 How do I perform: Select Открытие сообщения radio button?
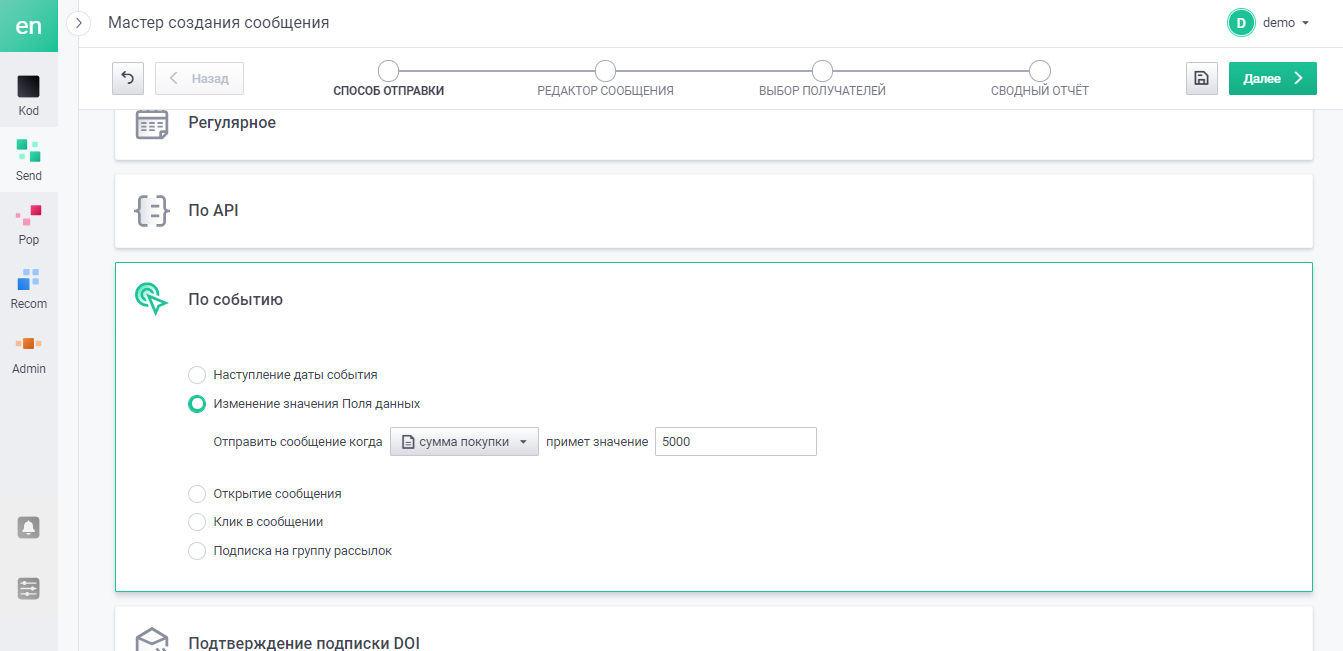(x=197, y=494)
